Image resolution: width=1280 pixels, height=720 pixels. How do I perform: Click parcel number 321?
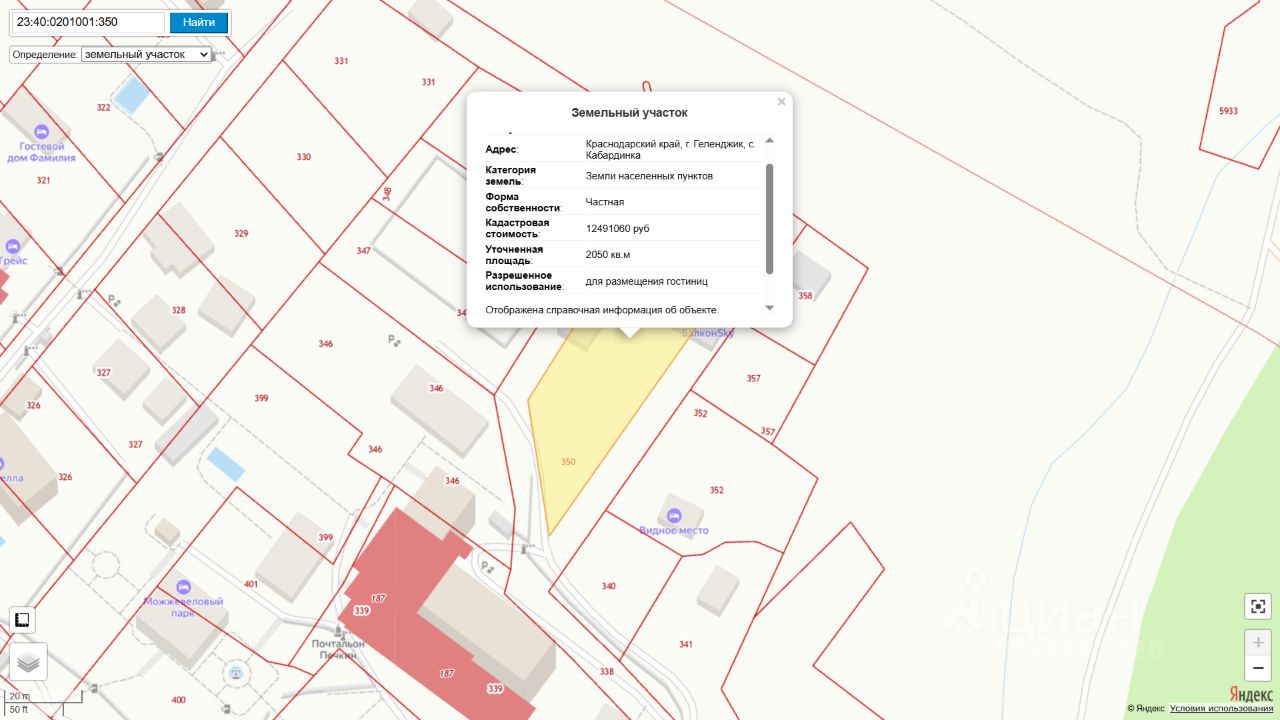[43, 180]
